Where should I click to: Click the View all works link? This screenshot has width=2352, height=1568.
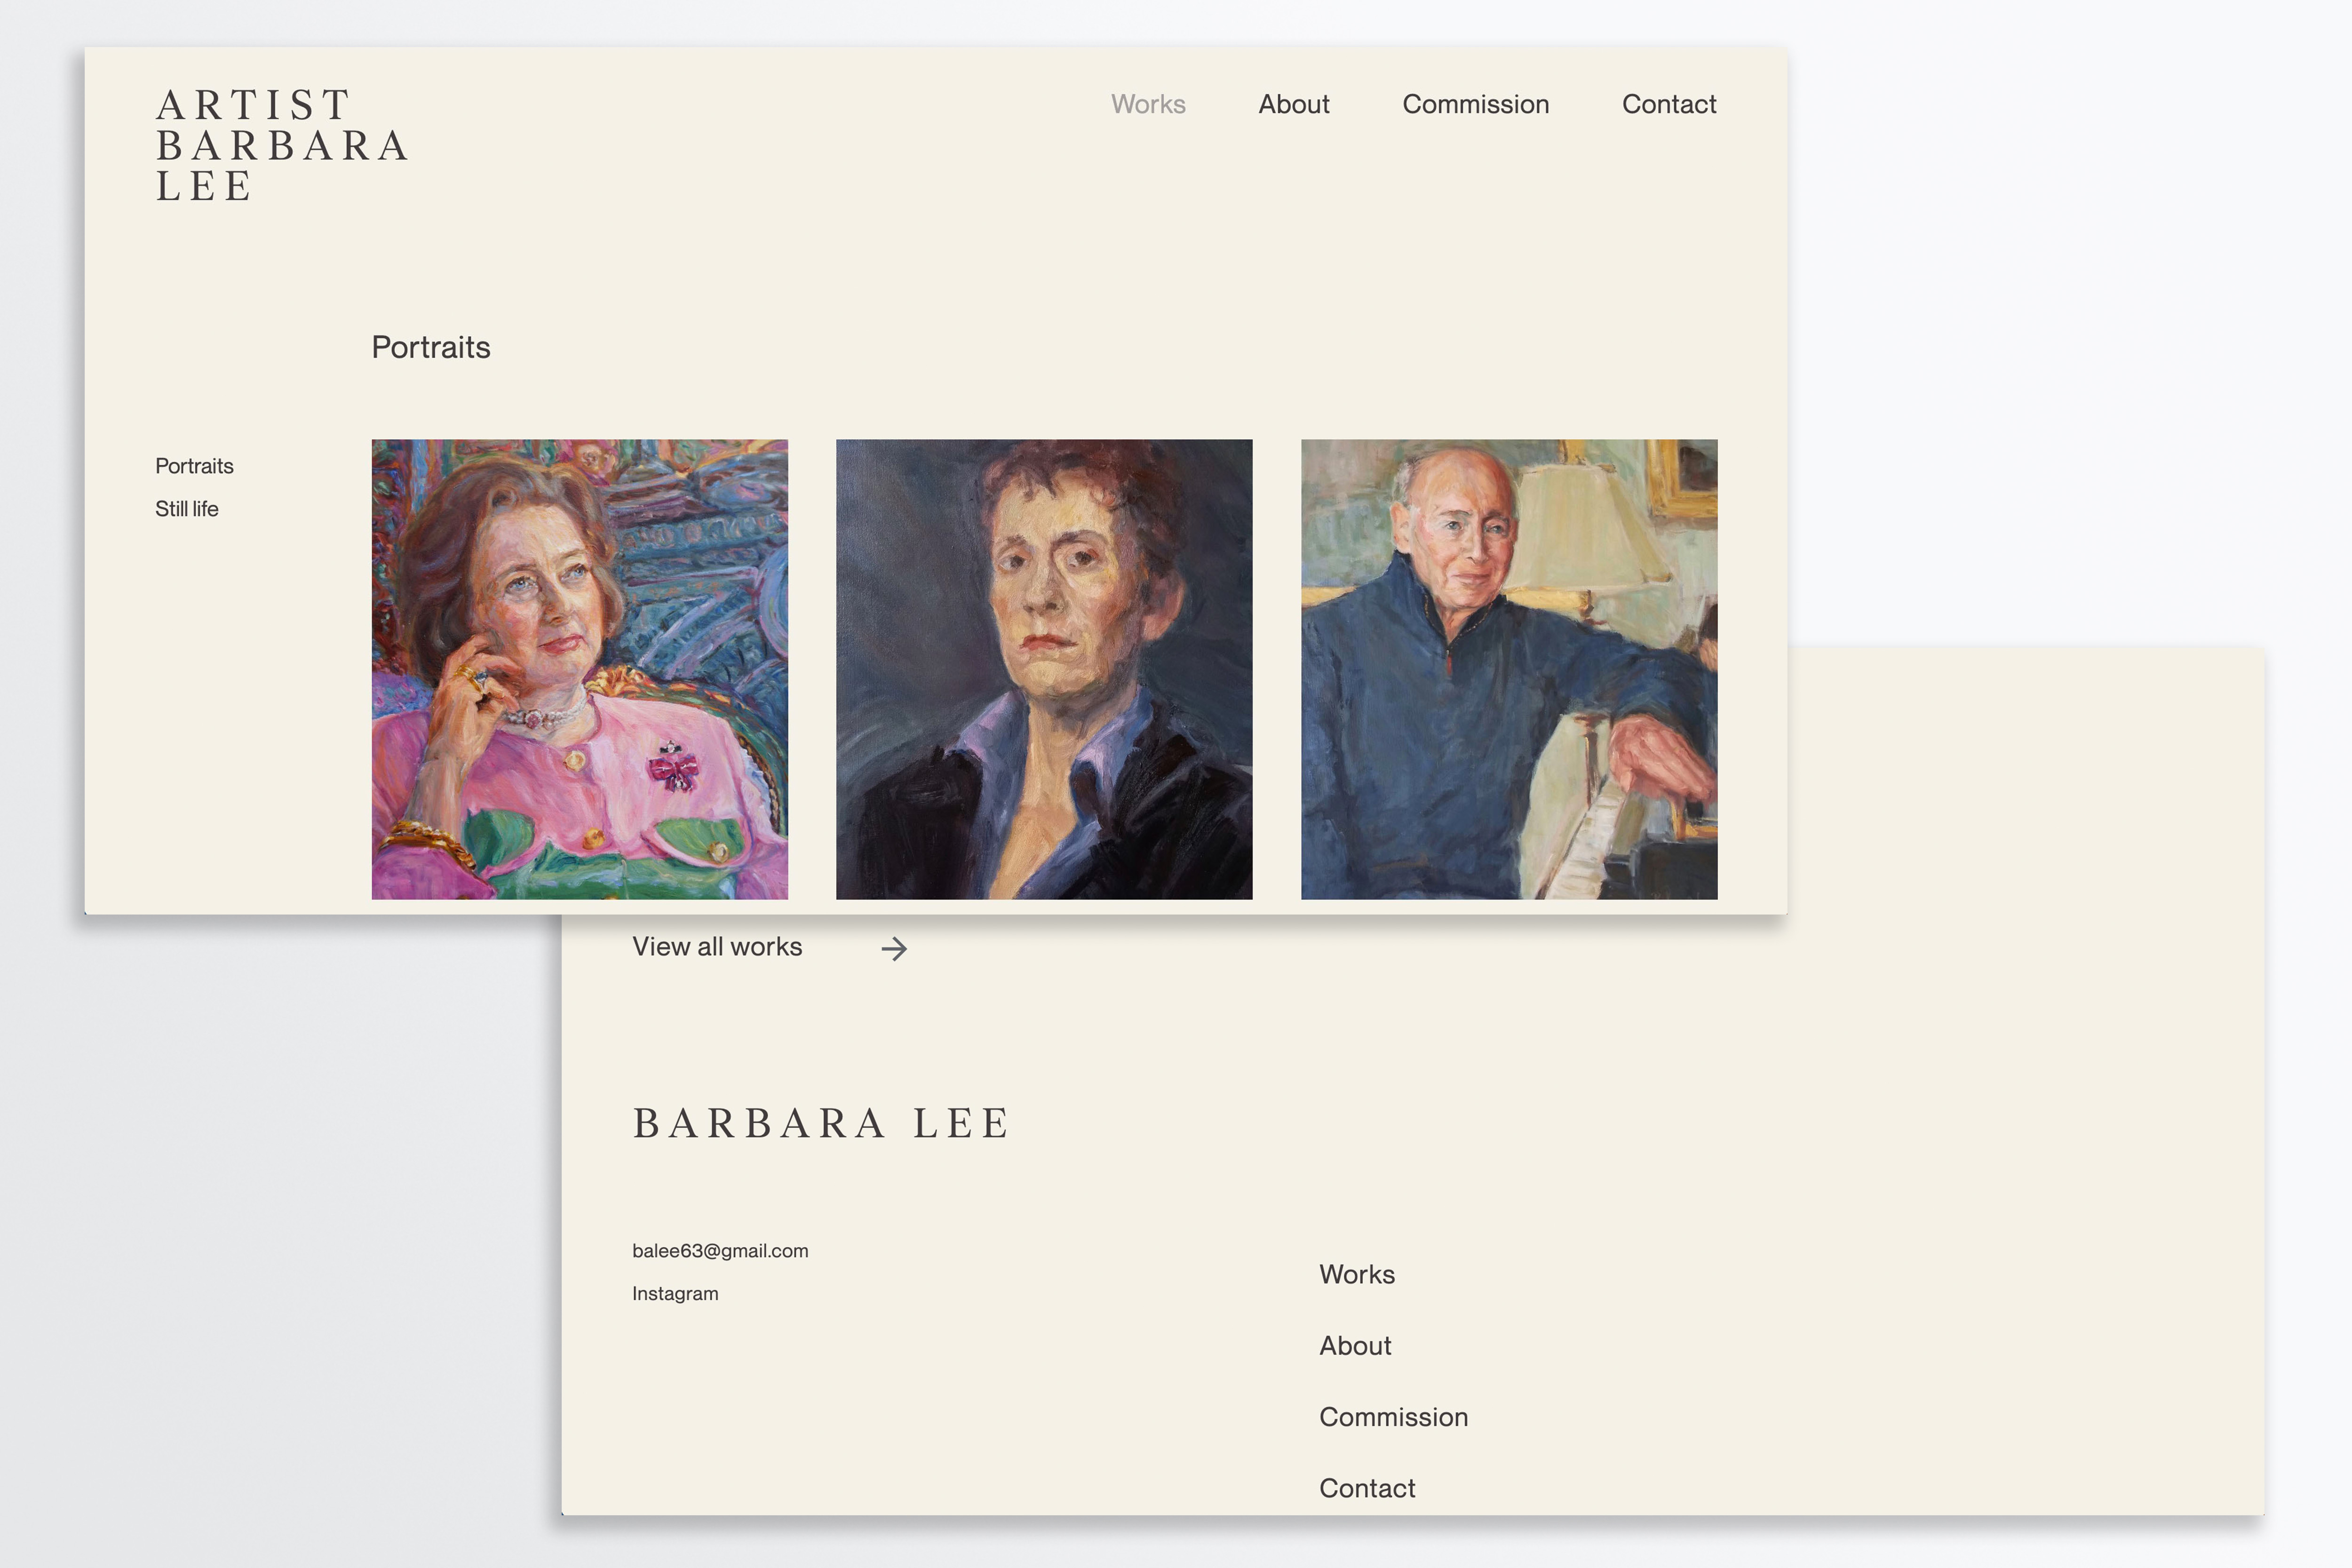click(x=717, y=947)
